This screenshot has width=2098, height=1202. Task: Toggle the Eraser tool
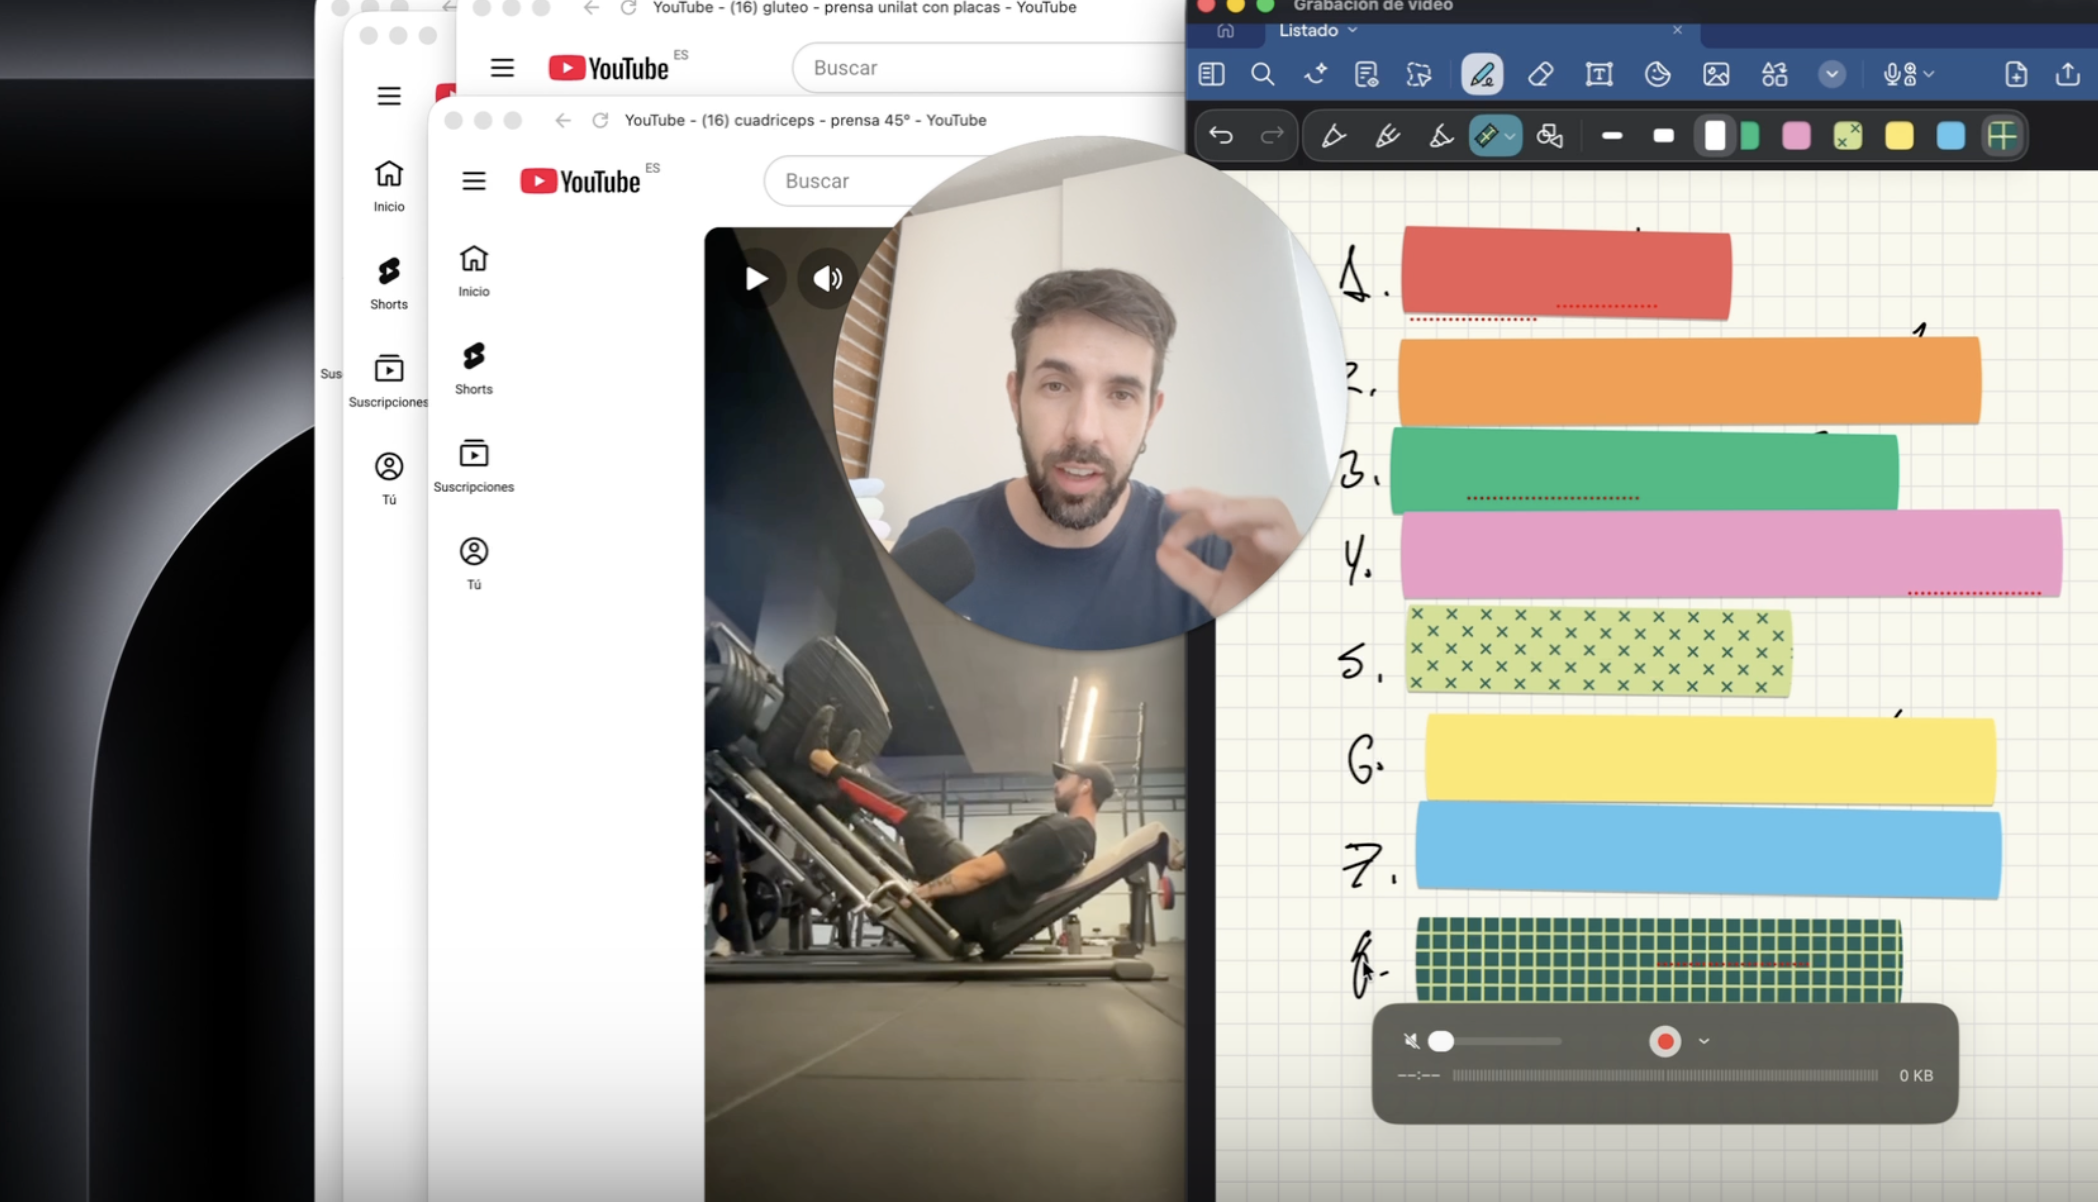[x=1540, y=74]
